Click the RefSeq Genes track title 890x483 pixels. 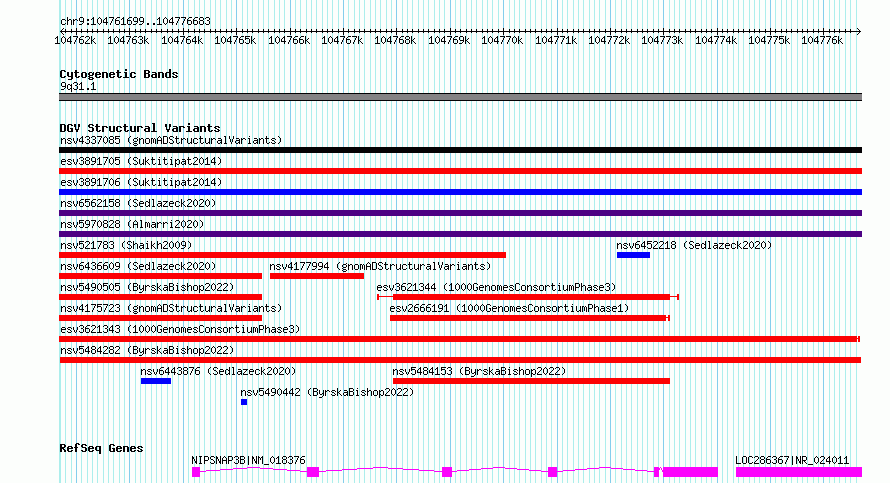pos(101,448)
